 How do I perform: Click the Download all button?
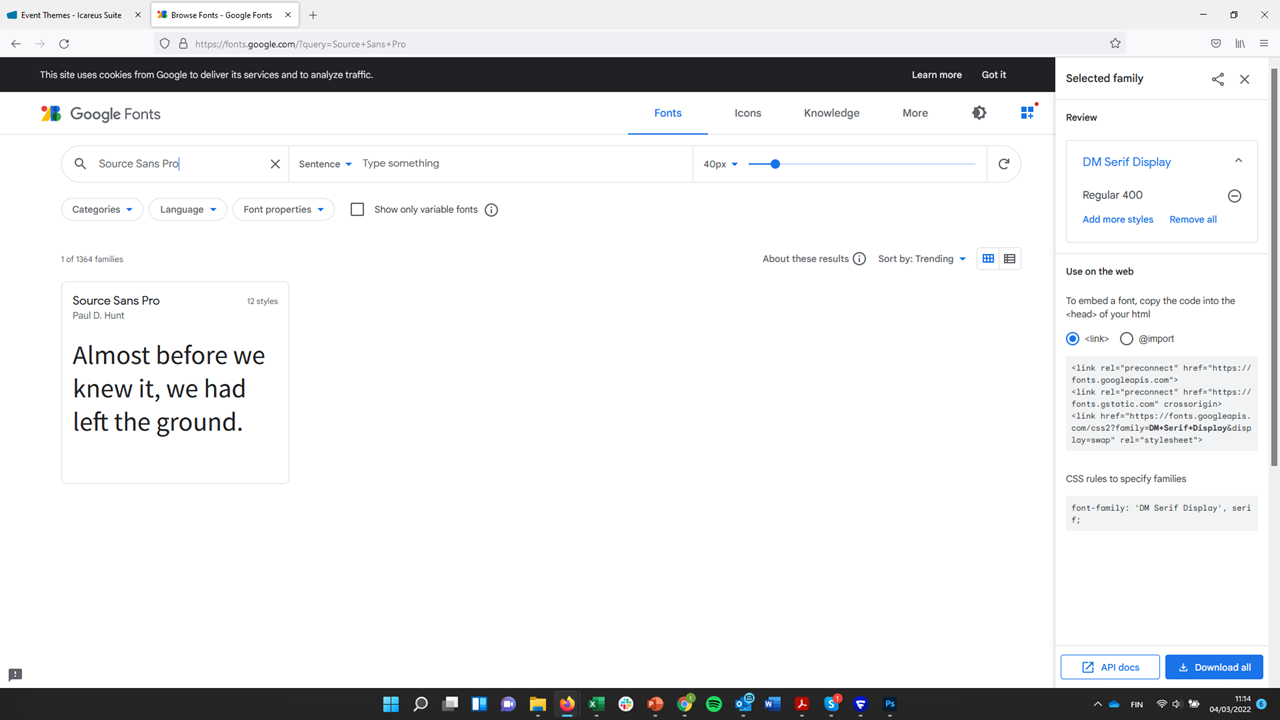click(x=1214, y=667)
